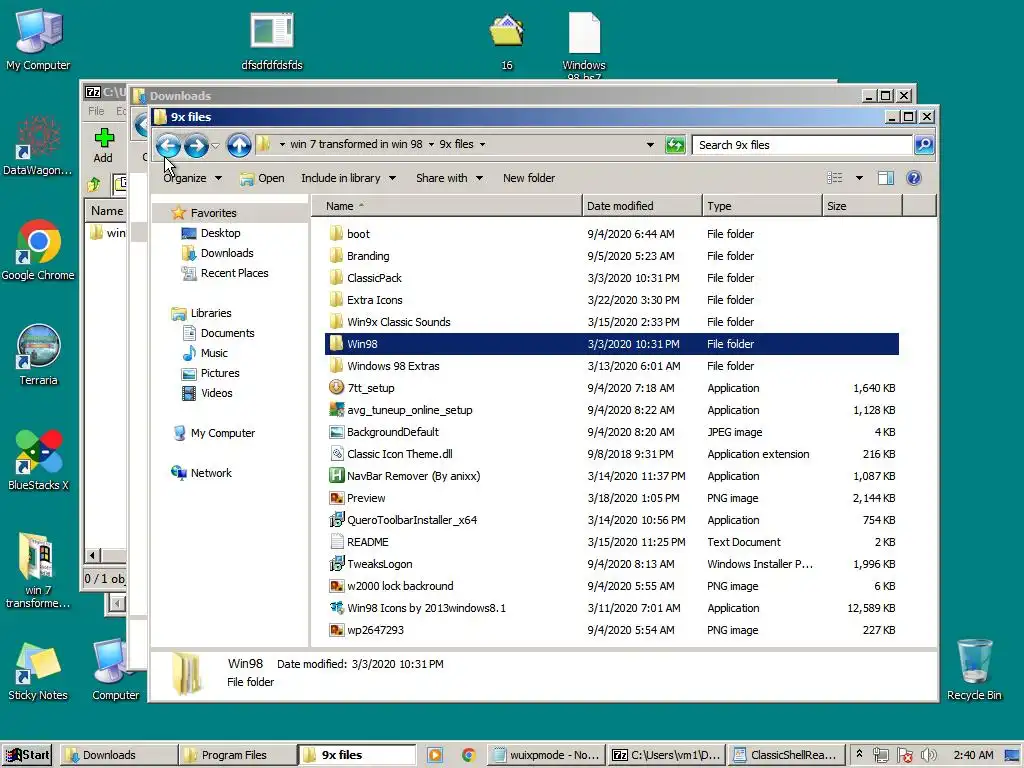Image resolution: width=1024 pixels, height=768 pixels.
Task: Click Open in the toolbar
Action: (x=262, y=178)
